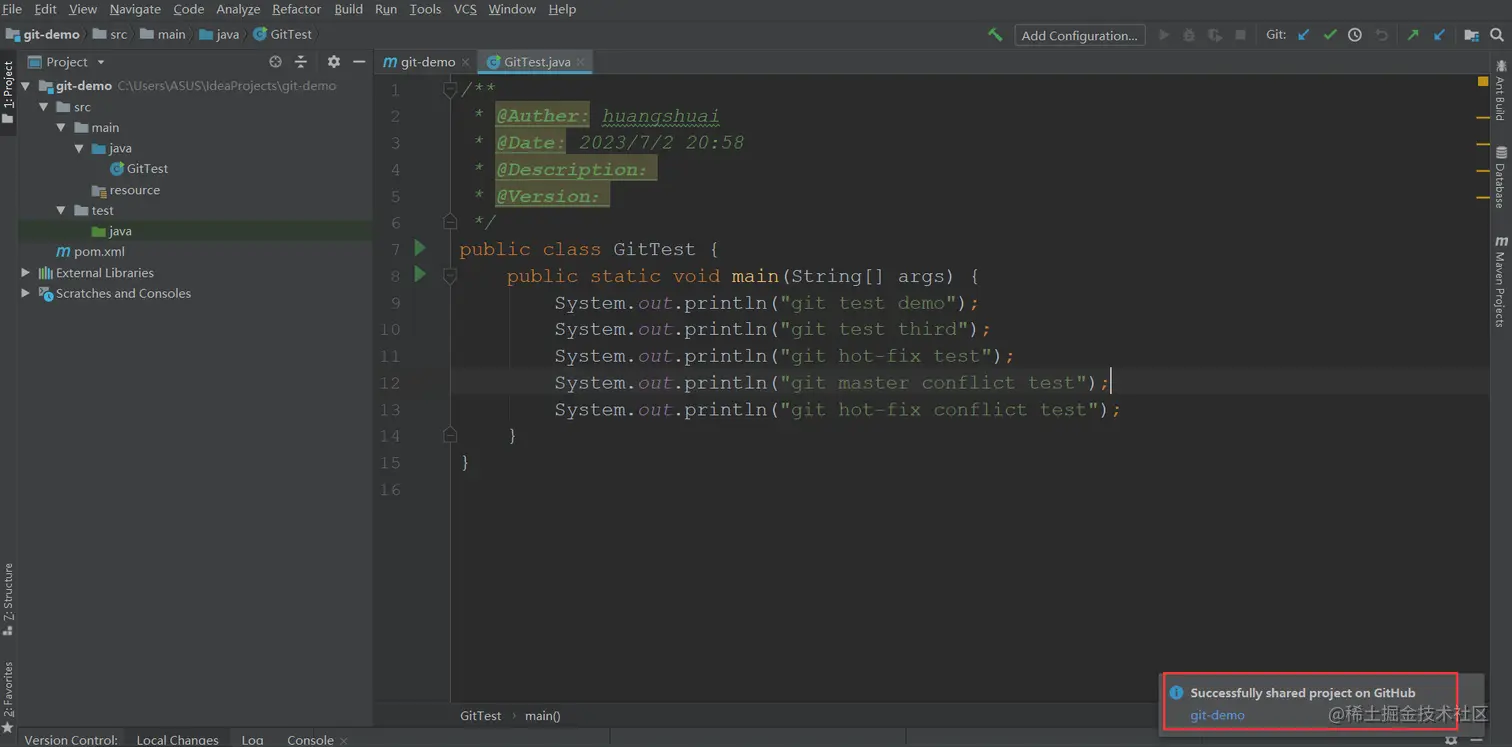Expand Scratches and Consoles node
The height and width of the screenshot is (747, 1512).
tap(26, 293)
